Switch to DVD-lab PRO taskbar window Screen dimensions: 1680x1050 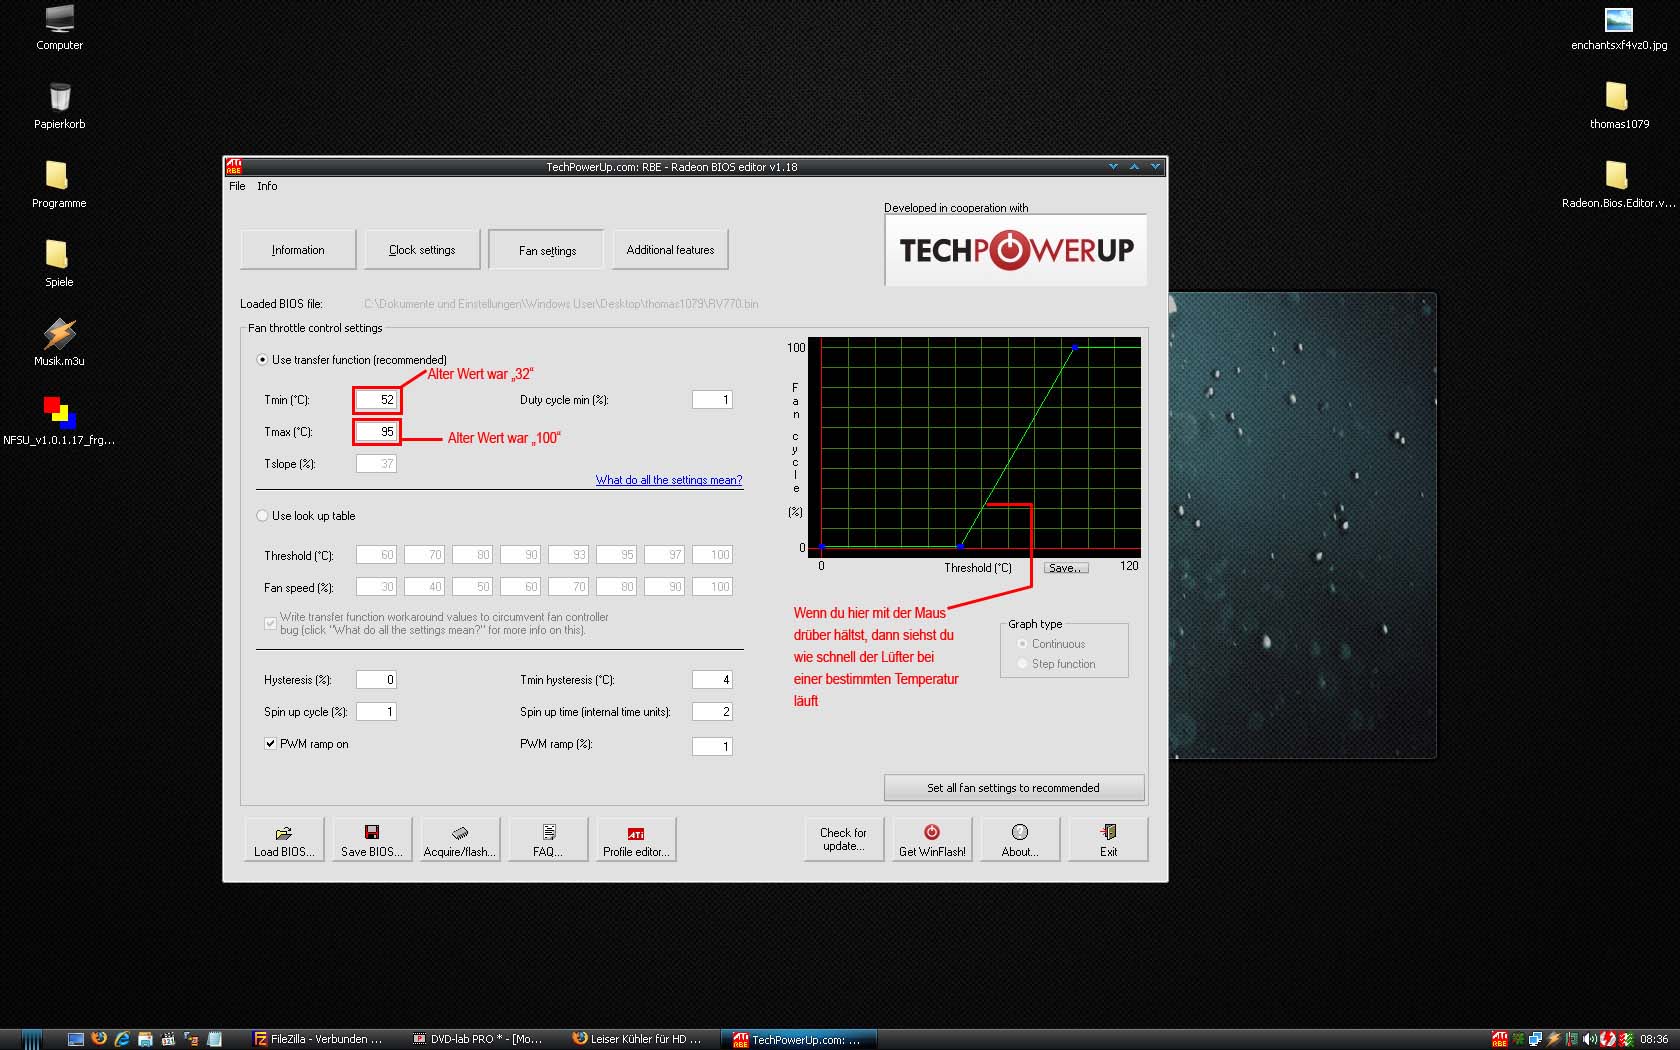[480, 1039]
